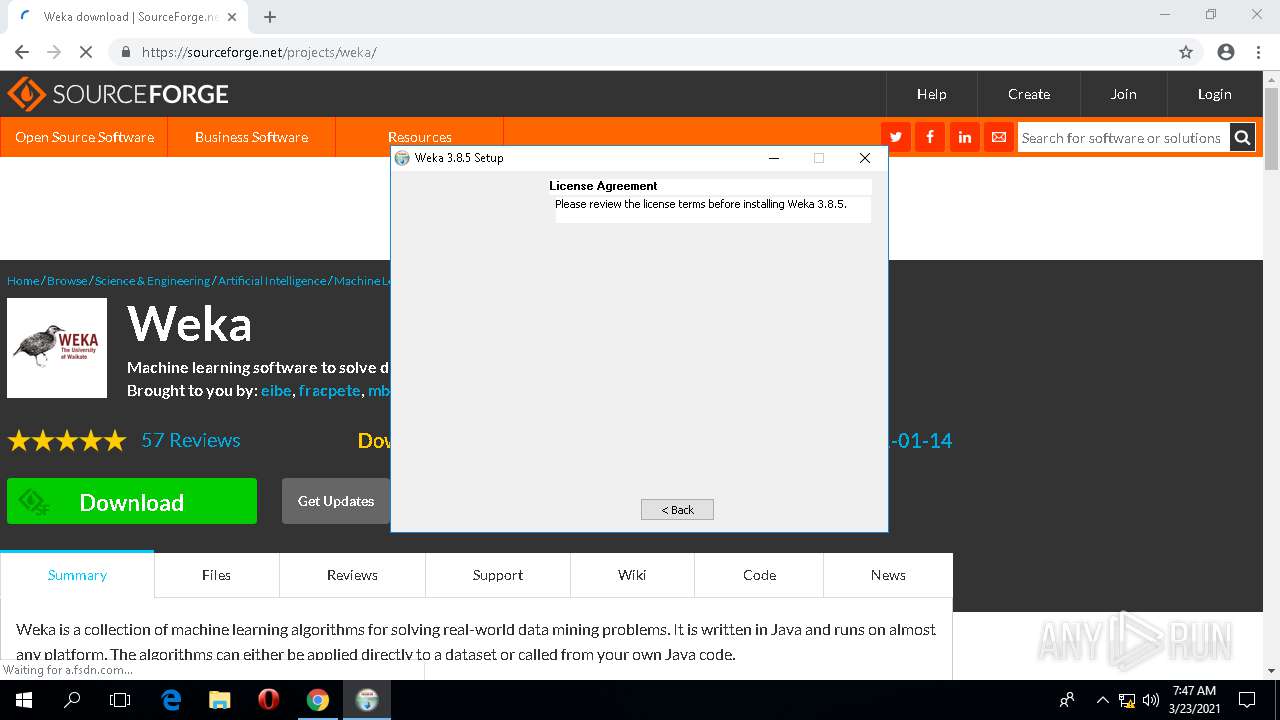Bookmark this page with star icon
The image size is (1280, 720).
click(x=1186, y=52)
